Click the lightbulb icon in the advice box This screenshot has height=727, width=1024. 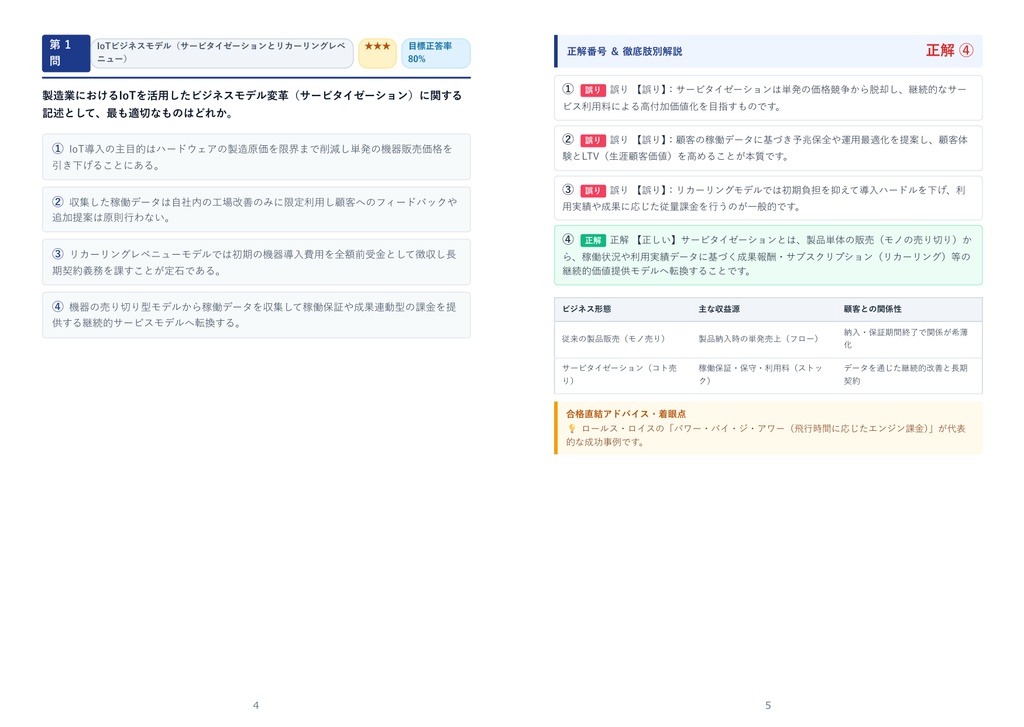[x=571, y=428]
